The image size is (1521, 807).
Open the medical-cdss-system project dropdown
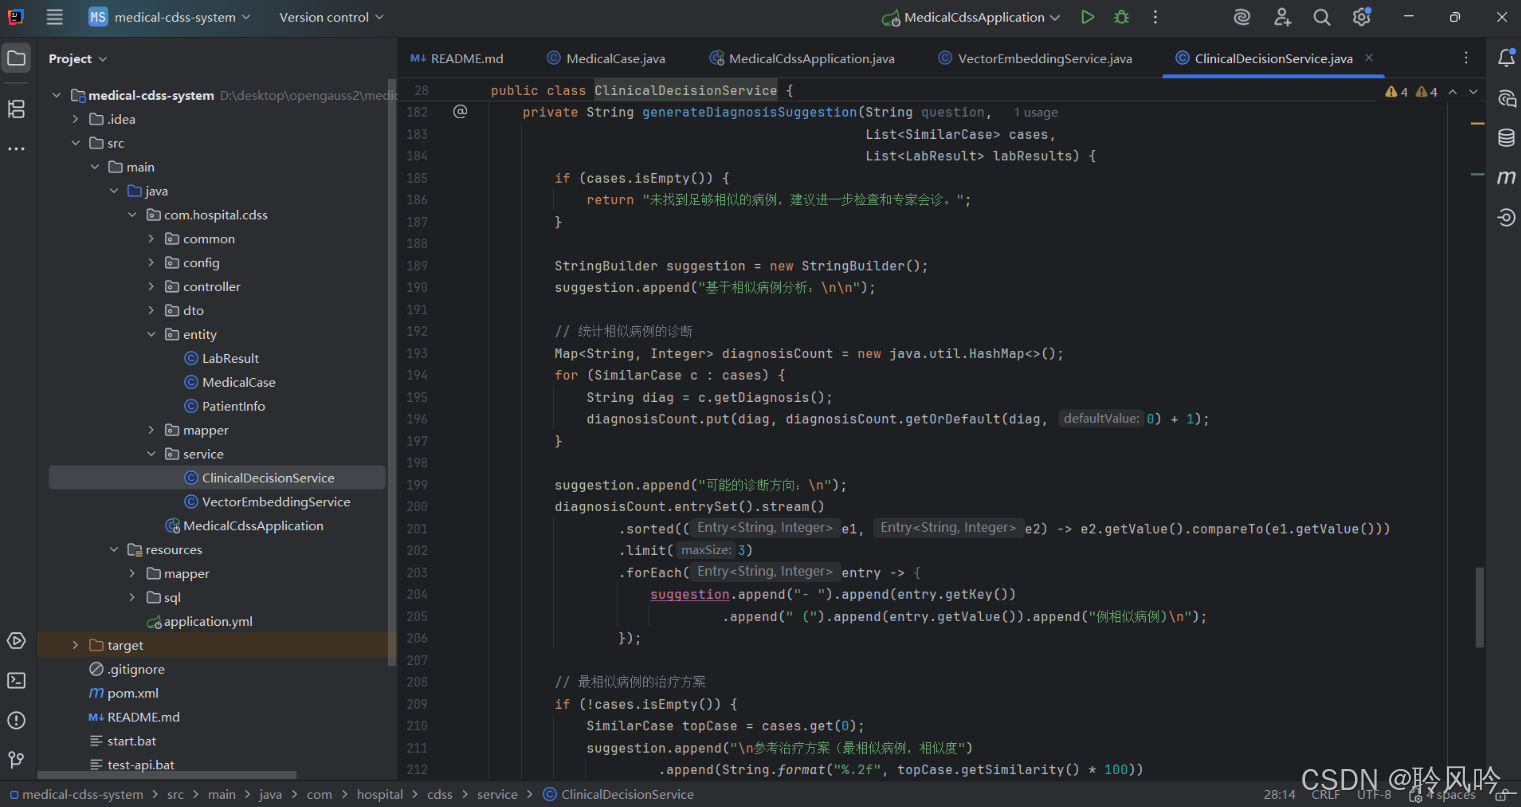169,17
